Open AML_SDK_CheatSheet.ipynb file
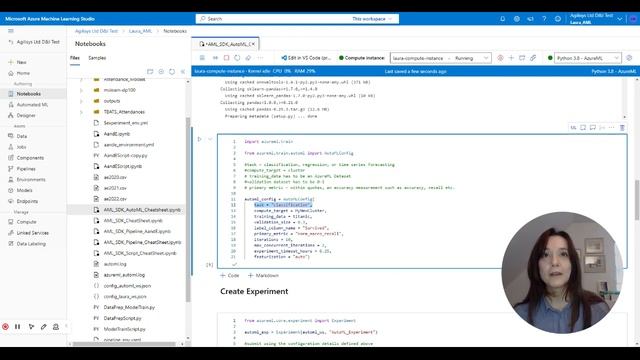Screen dimensions: 640x360 pyautogui.click(x=133, y=220)
